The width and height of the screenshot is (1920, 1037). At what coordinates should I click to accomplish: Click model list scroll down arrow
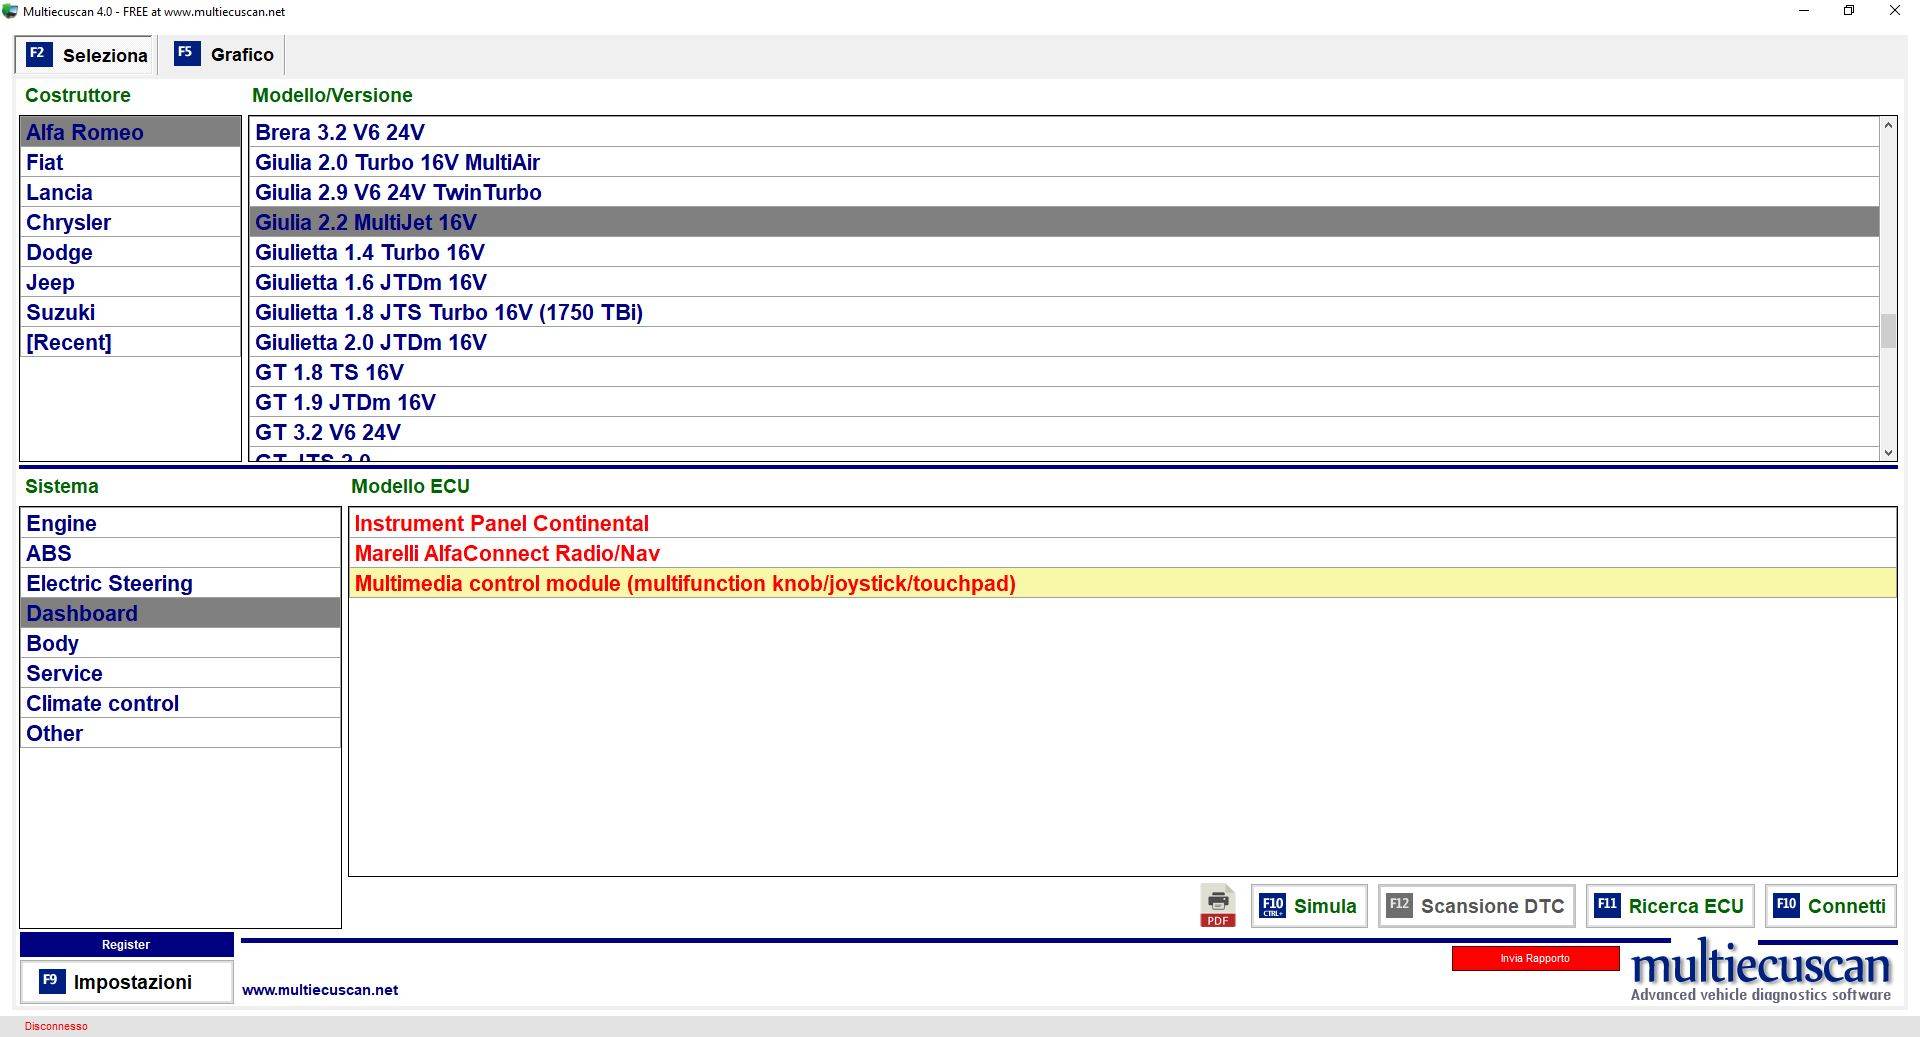click(1888, 452)
